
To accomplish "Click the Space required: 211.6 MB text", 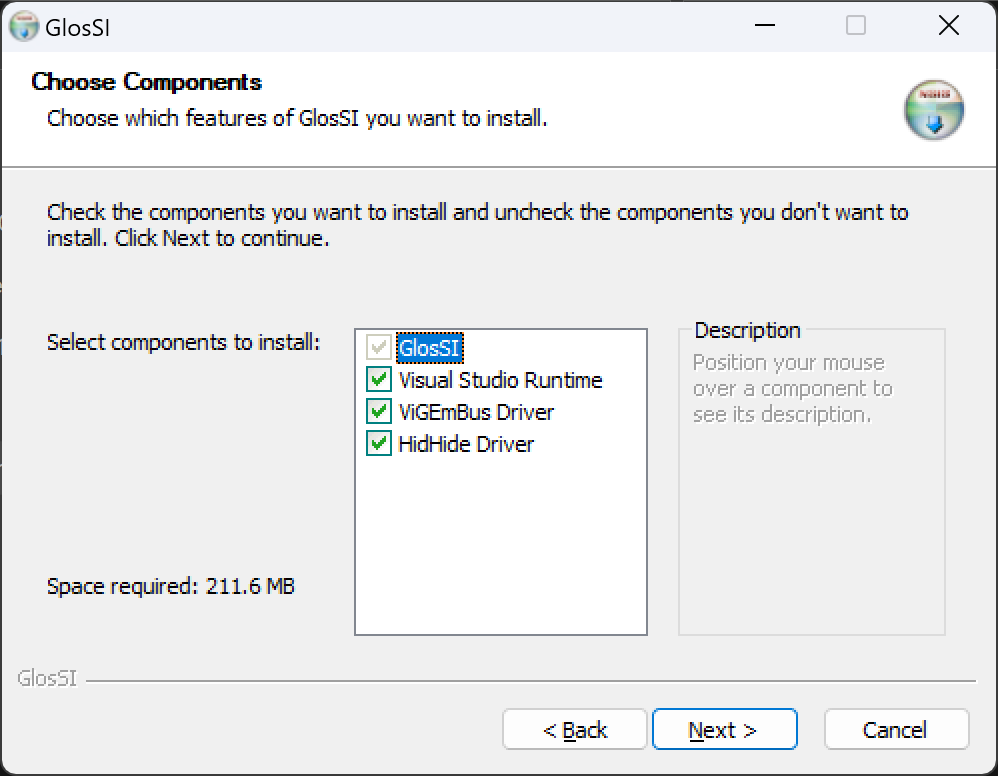I will pos(171,586).
